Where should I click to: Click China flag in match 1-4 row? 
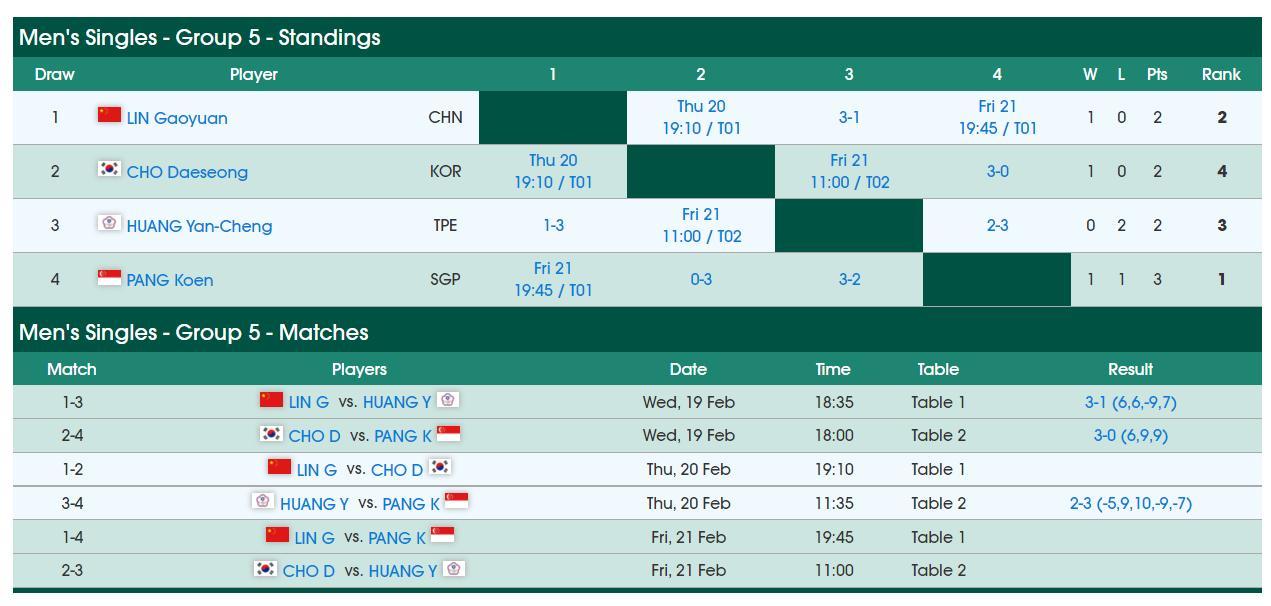[277, 535]
